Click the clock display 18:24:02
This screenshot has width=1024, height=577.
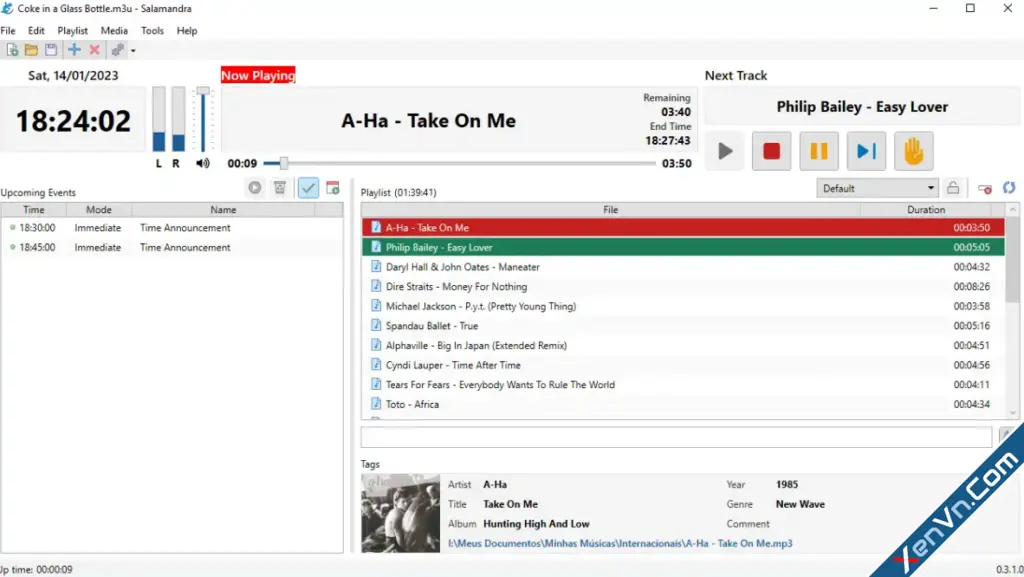(x=73, y=121)
